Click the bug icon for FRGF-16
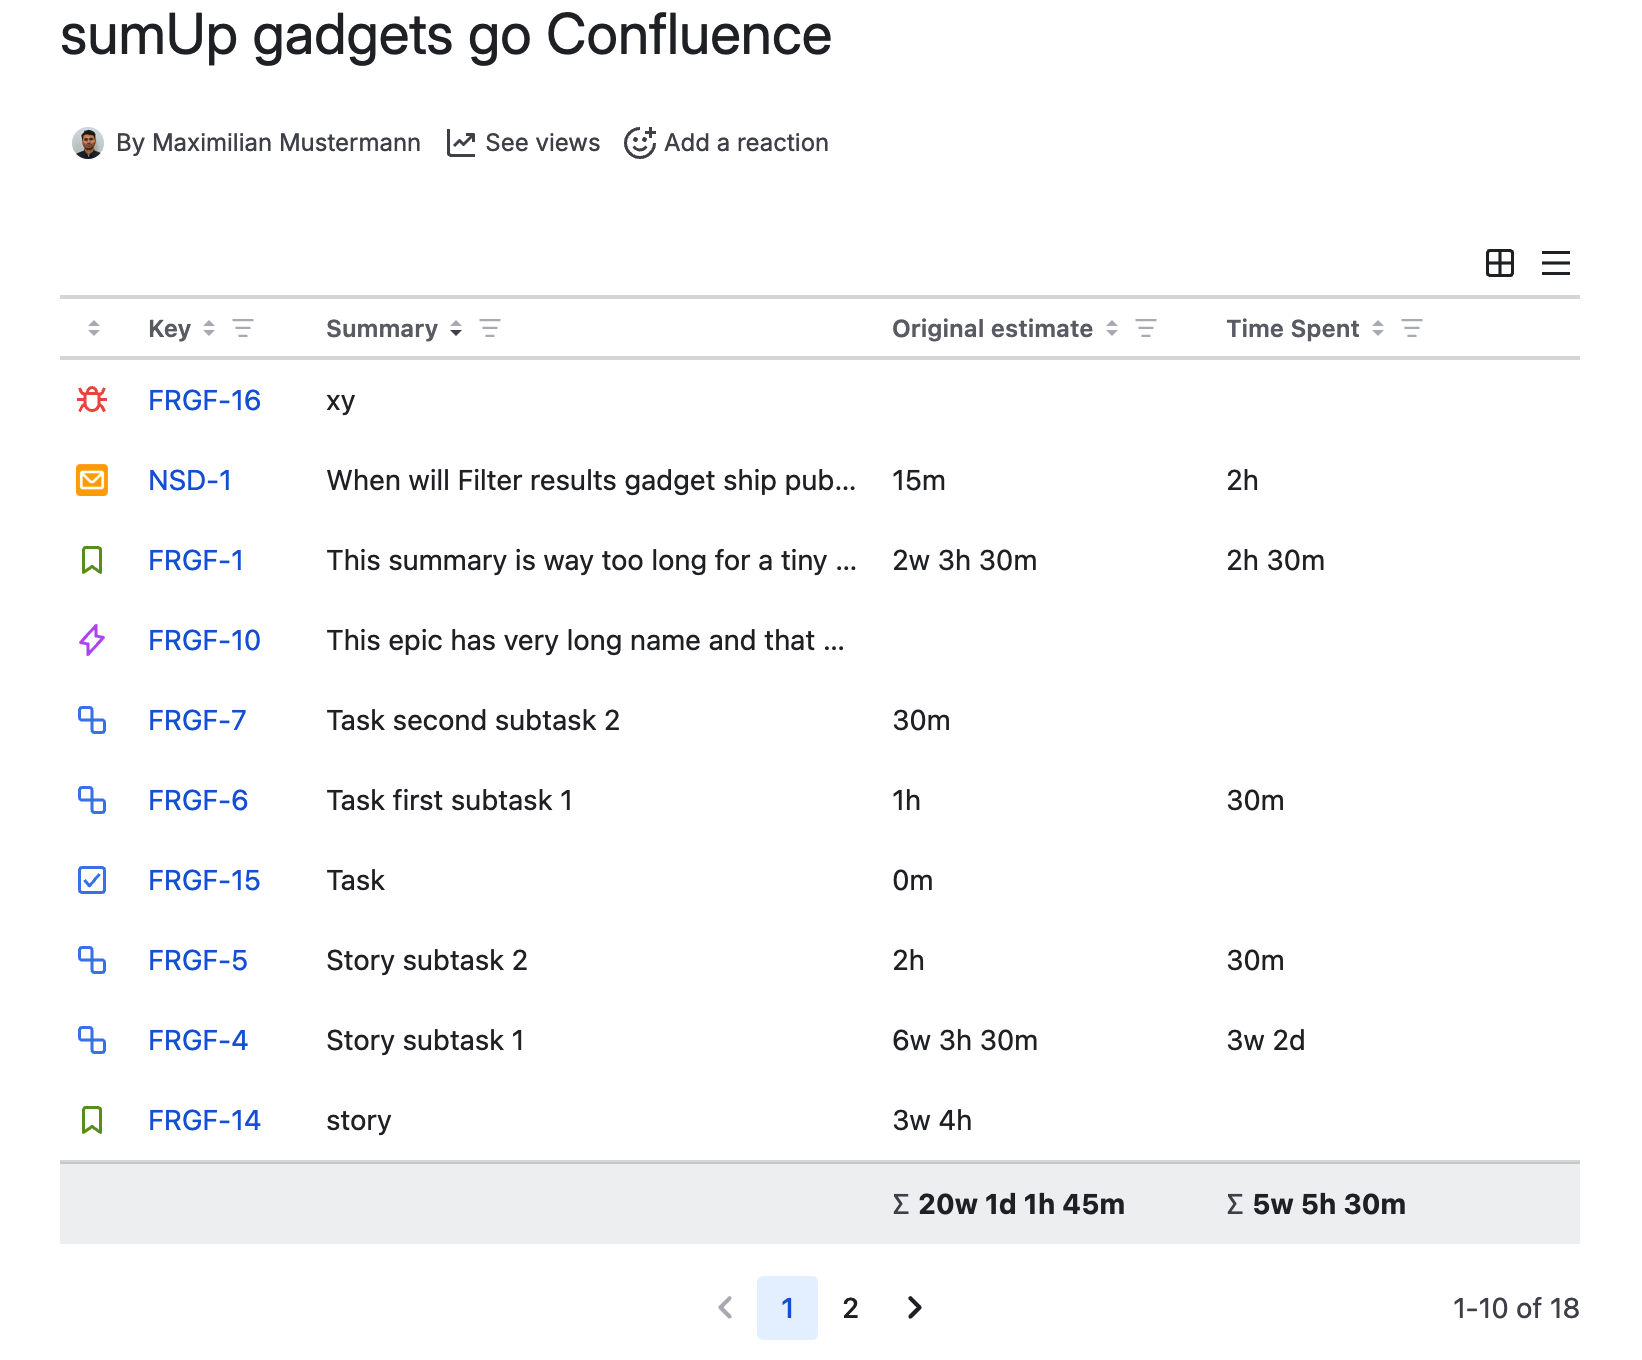This screenshot has width=1642, height=1360. tap(92, 400)
